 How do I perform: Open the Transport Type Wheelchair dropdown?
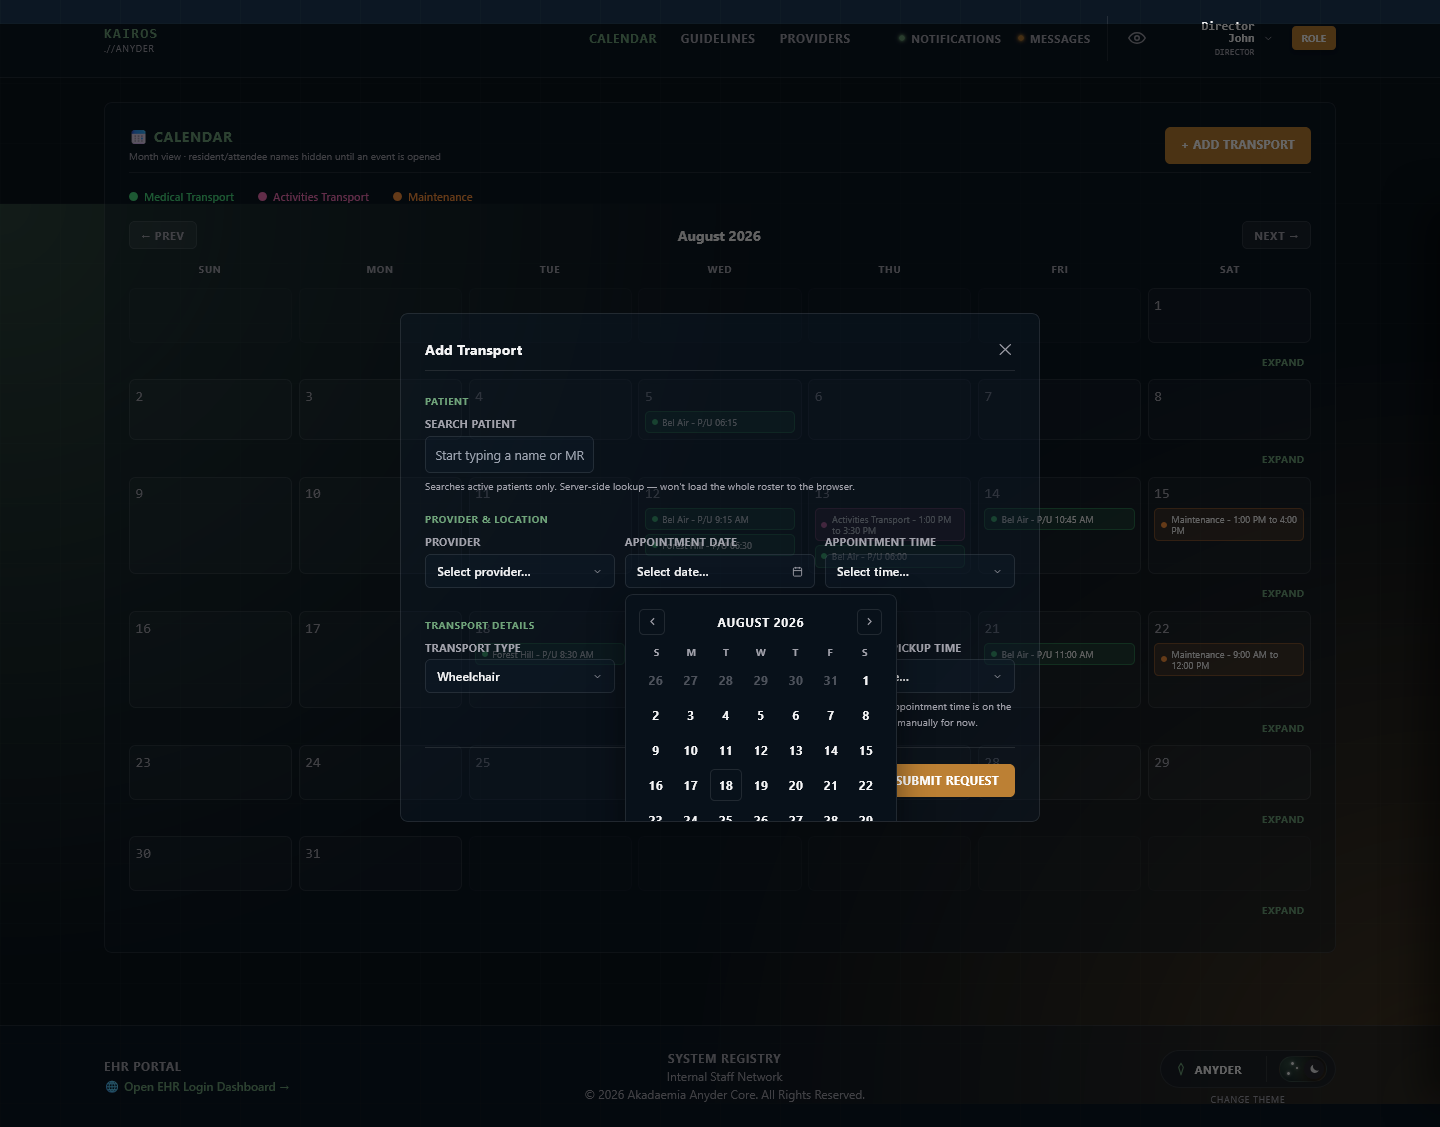[519, 676]
